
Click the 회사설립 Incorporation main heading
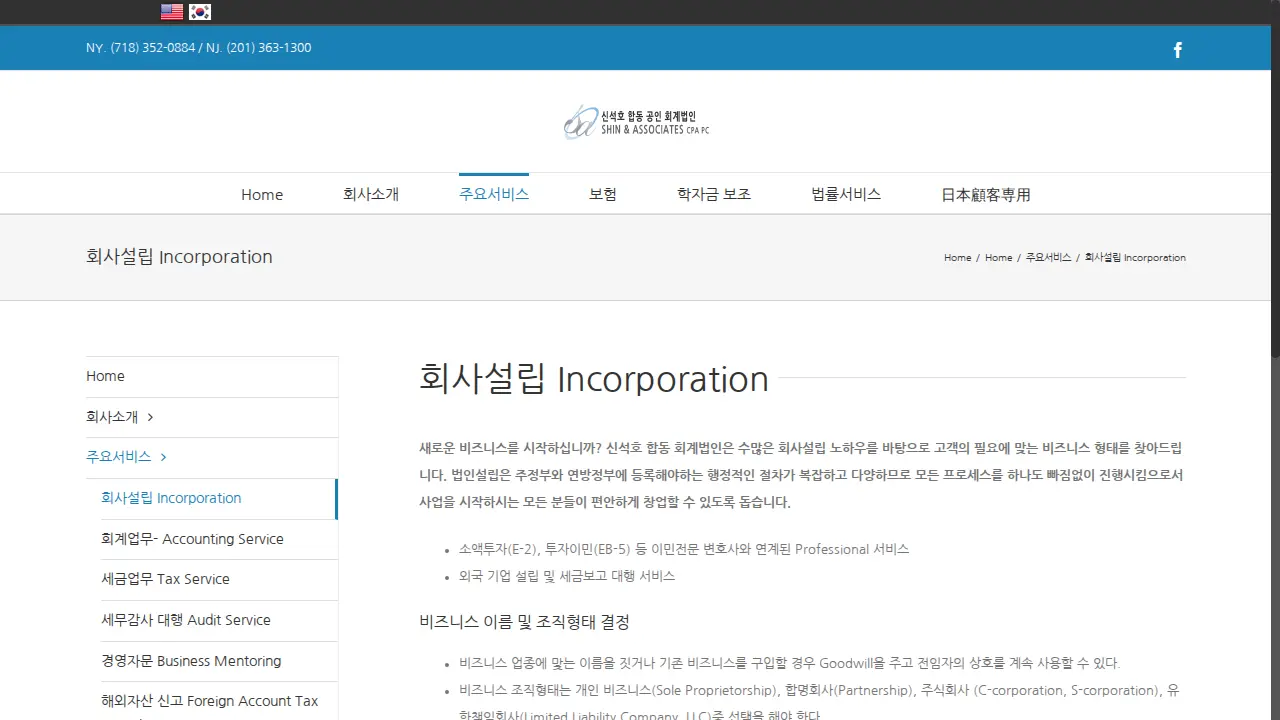[594, 379]
